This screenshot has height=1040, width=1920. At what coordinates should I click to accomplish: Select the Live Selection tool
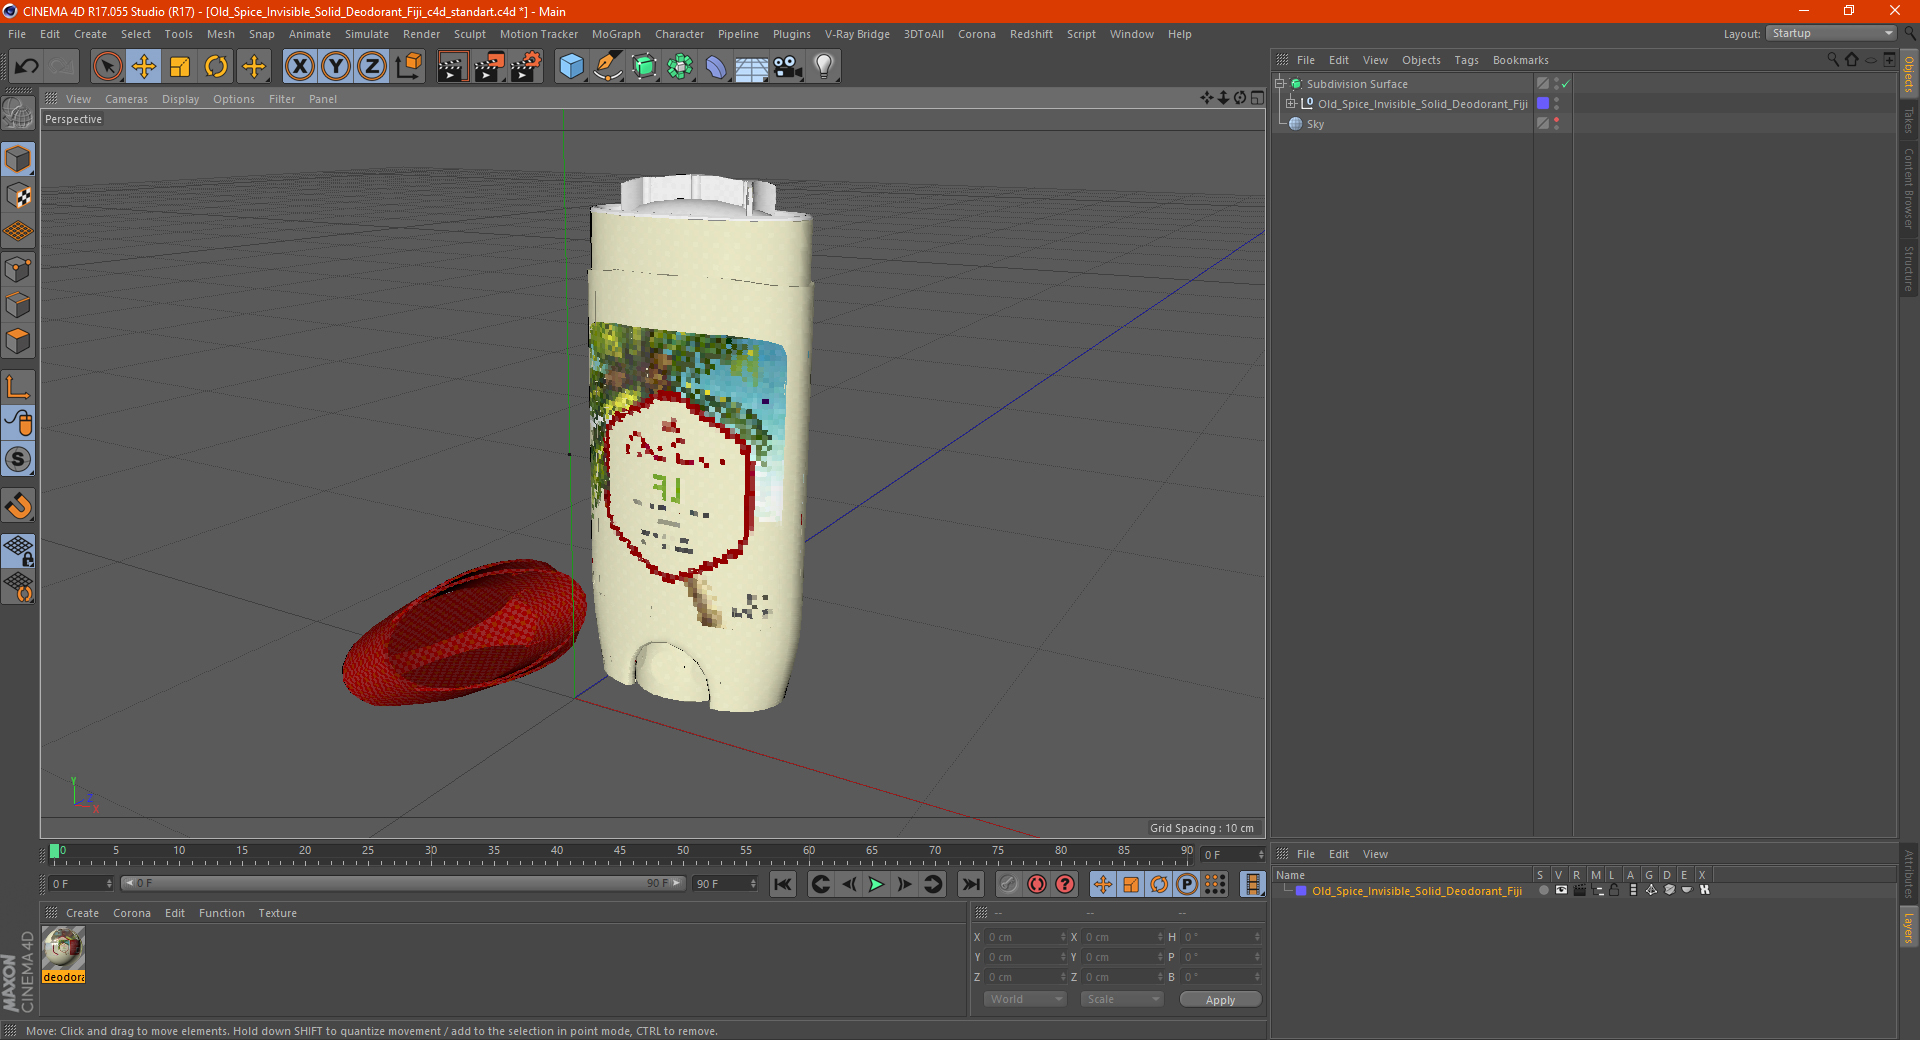pos(107,67)
